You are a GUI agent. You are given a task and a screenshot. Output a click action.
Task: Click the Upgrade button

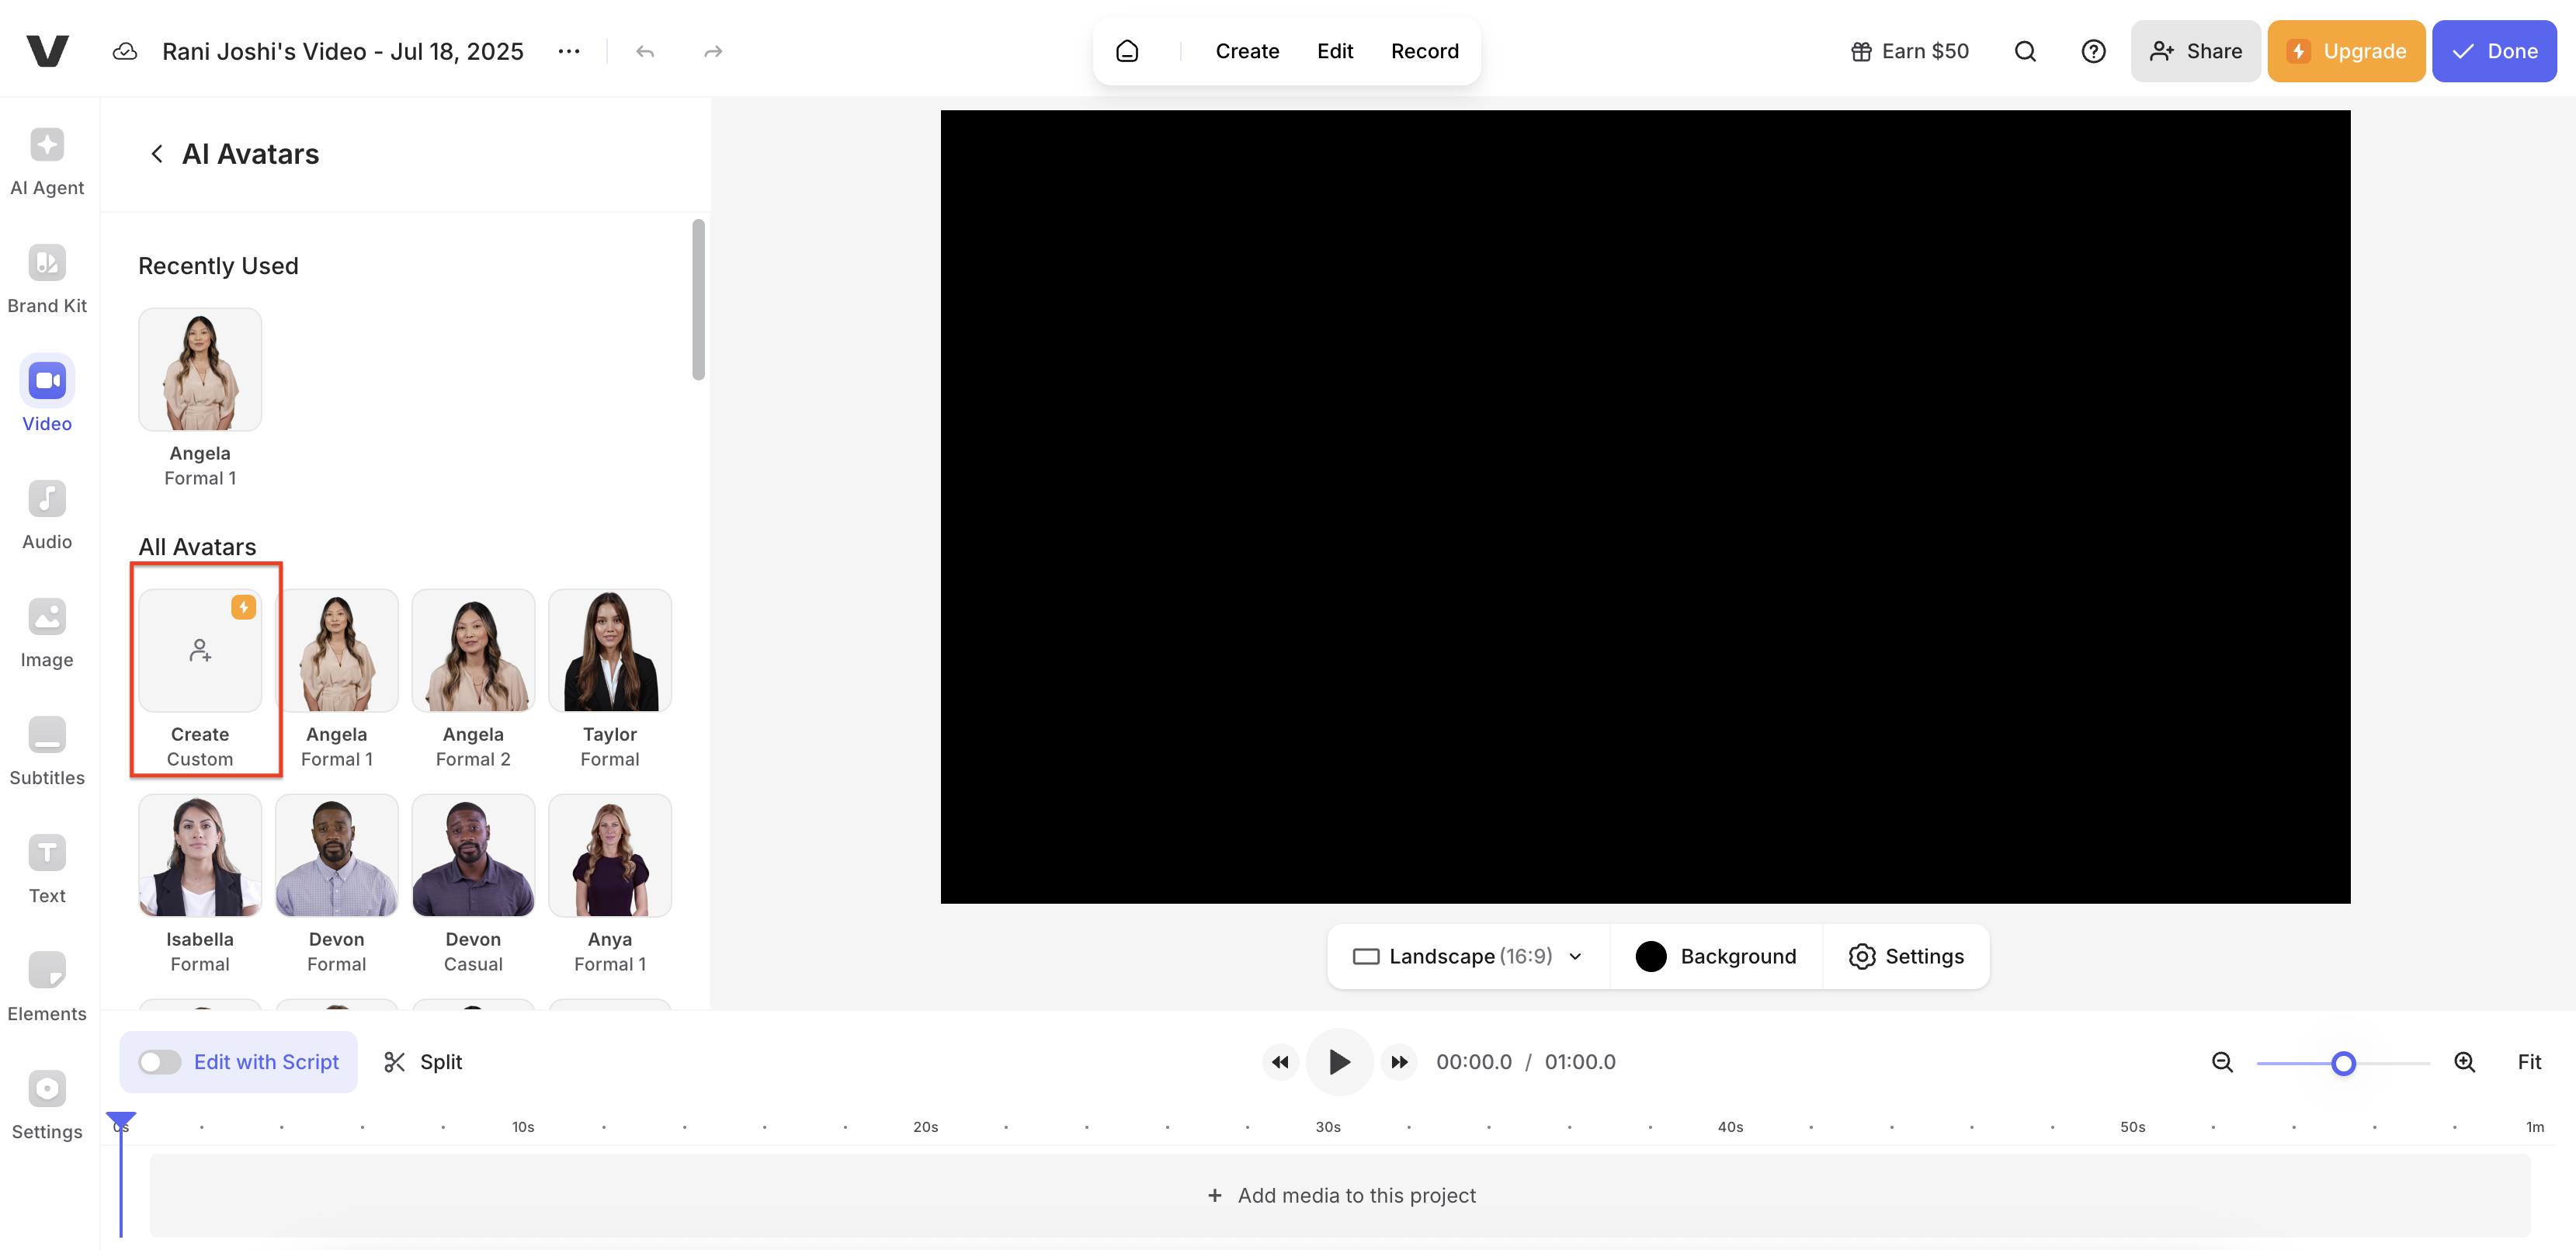[2346, 50]
